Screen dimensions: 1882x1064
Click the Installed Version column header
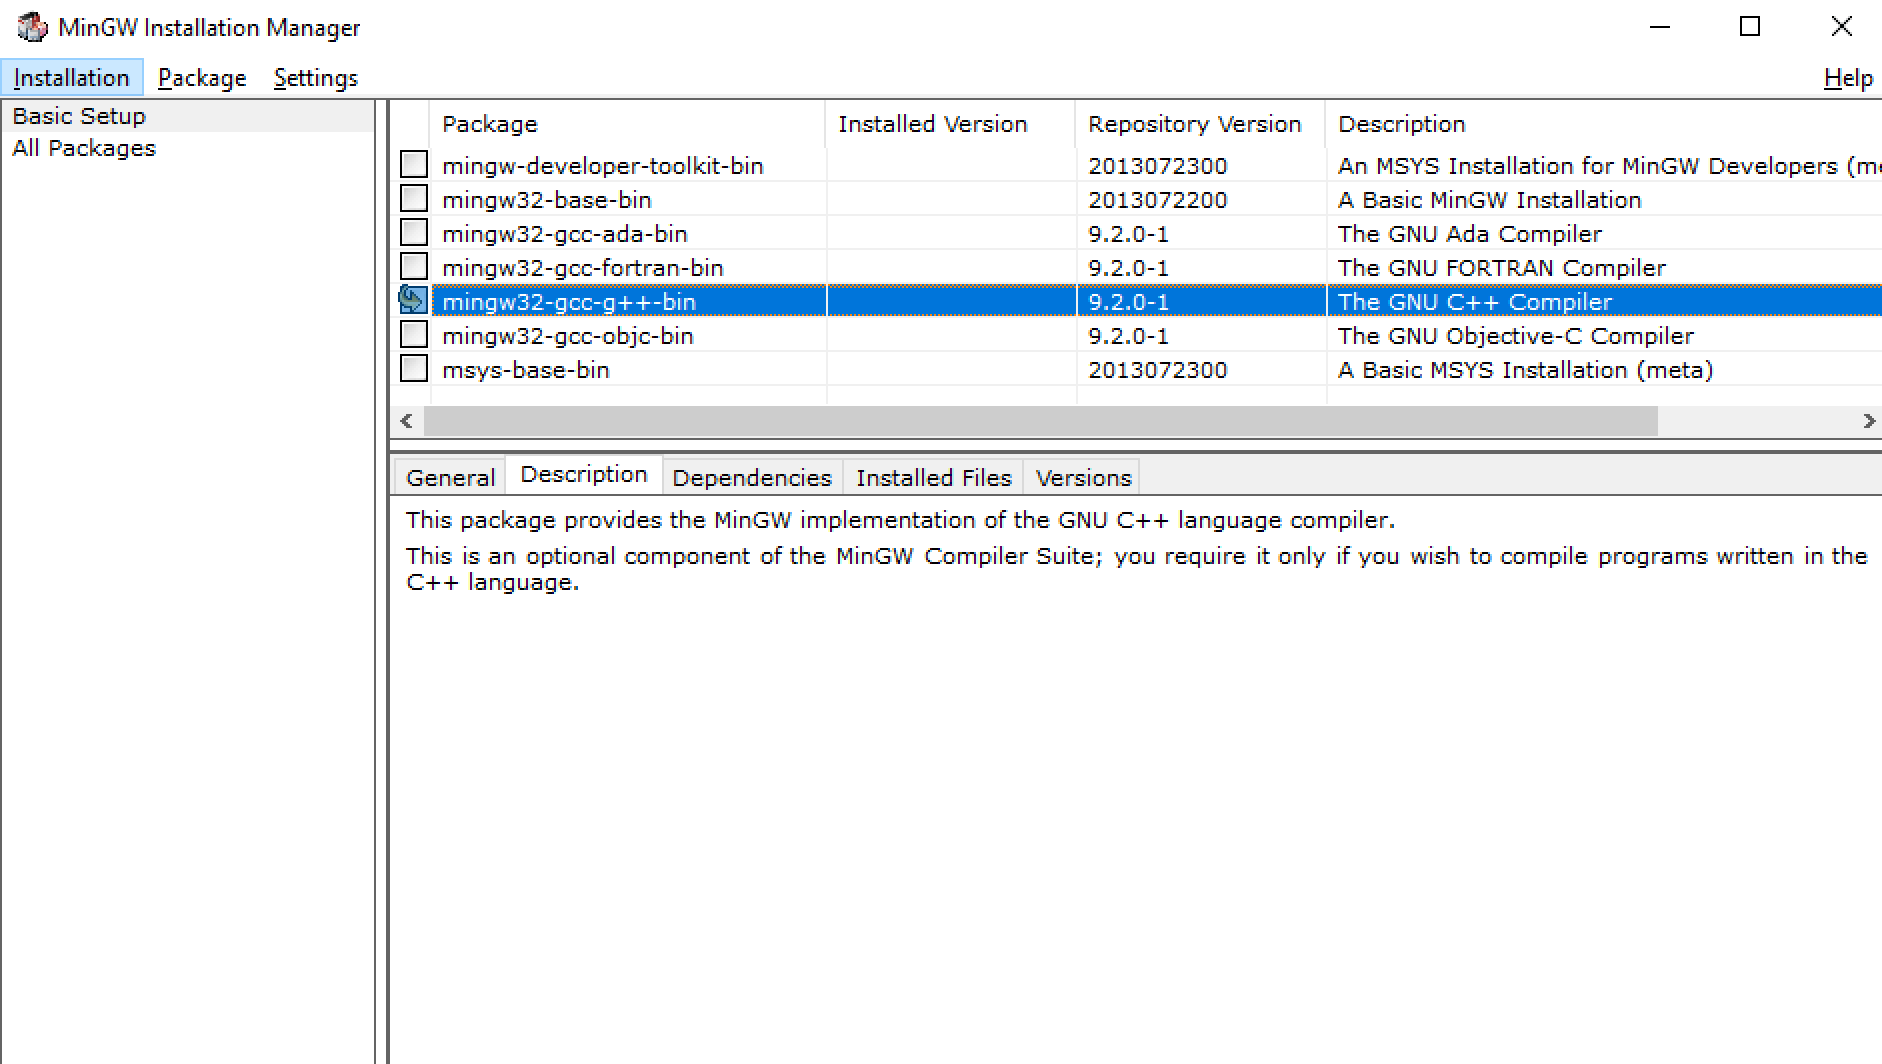[x=950, y=124]
